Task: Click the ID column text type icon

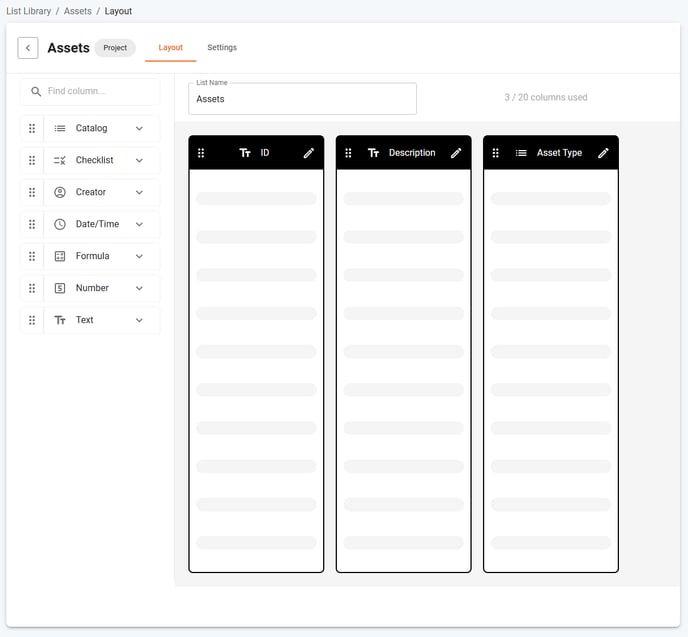Action: click(245, 153)
